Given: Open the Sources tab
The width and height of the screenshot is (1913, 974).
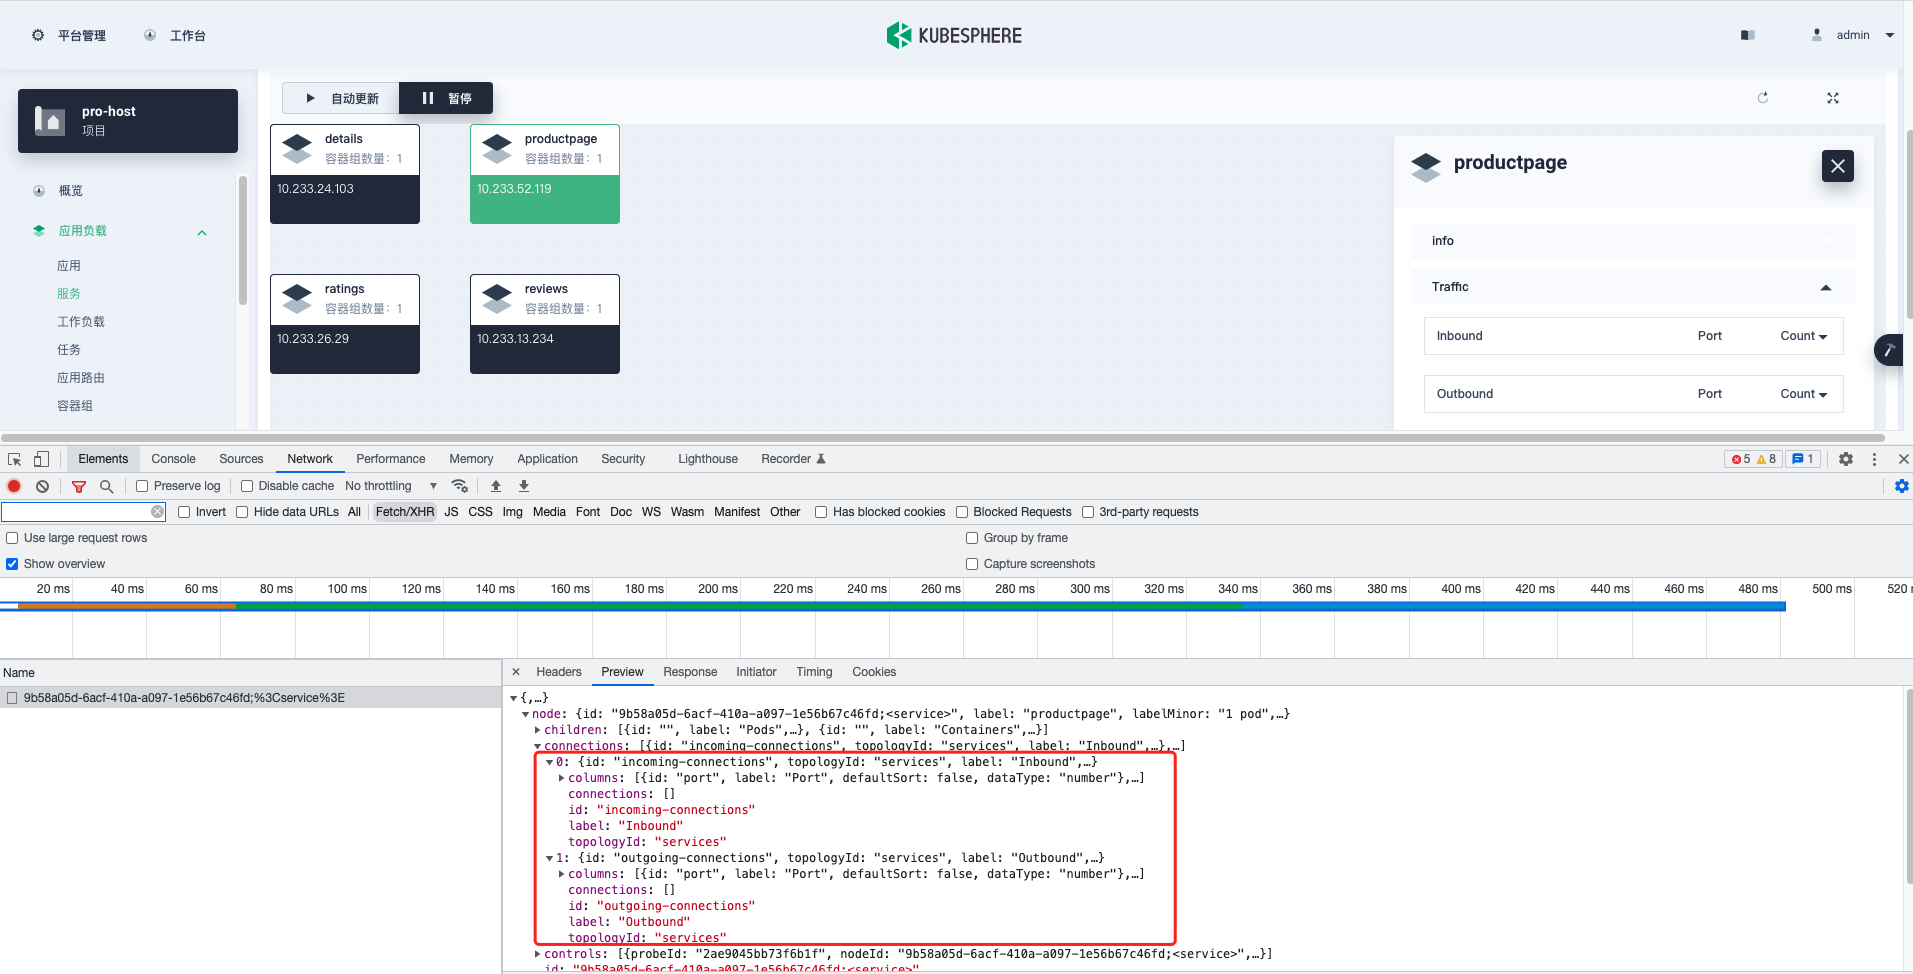Looking at the screenshot, I should [241, 459].
